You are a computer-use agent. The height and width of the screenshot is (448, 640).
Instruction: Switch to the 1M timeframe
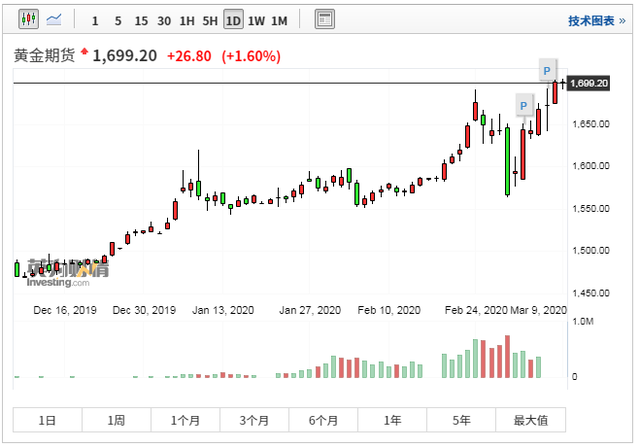point(280,21)
